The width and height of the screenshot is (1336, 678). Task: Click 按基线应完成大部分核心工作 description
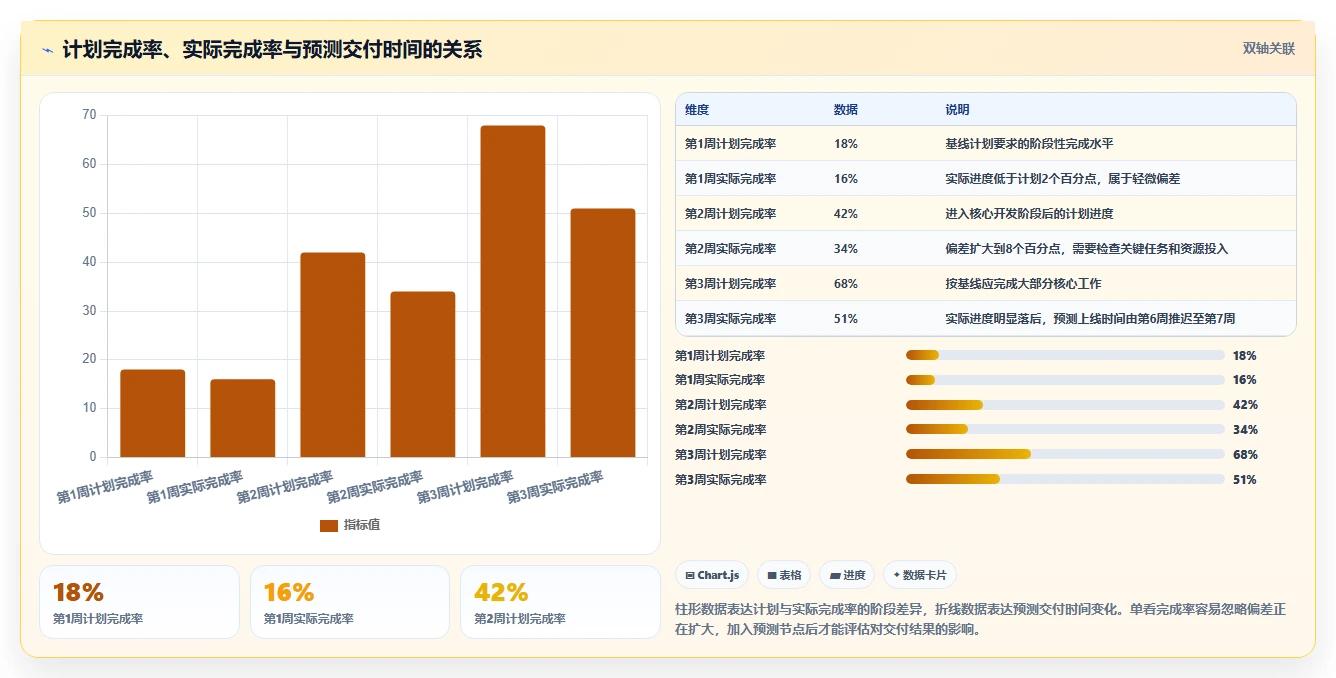tap(1024, 284)
